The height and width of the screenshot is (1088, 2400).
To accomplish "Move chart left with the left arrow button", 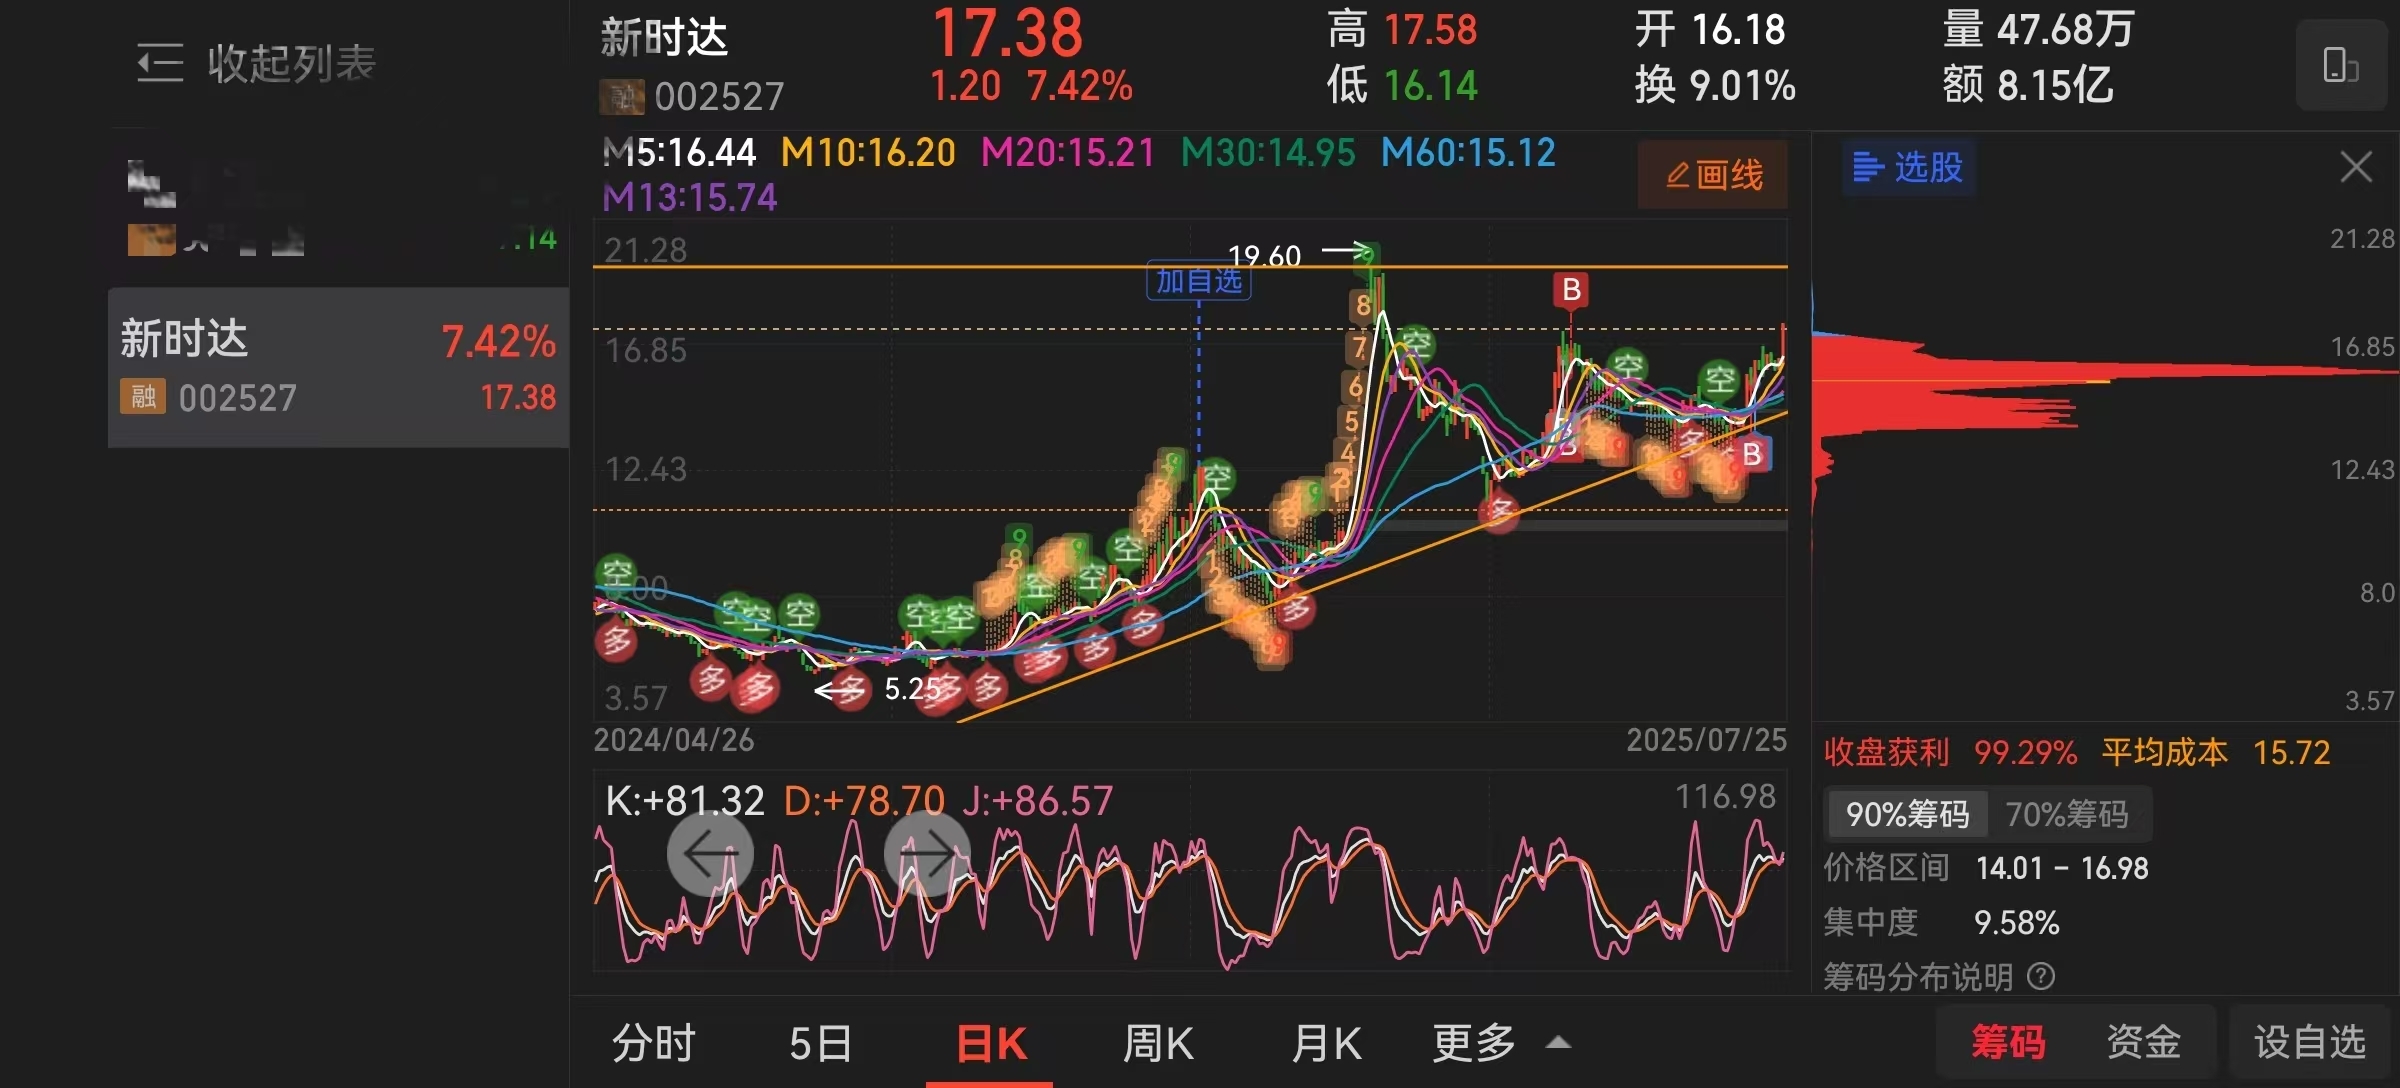I will (710, 853).
